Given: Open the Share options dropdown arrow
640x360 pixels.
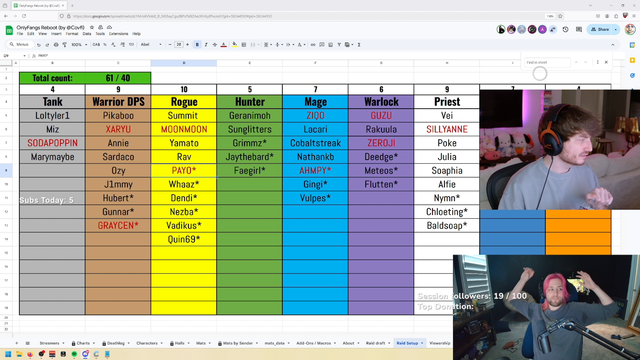Looking at the screenshot, I should pos(616,29).
